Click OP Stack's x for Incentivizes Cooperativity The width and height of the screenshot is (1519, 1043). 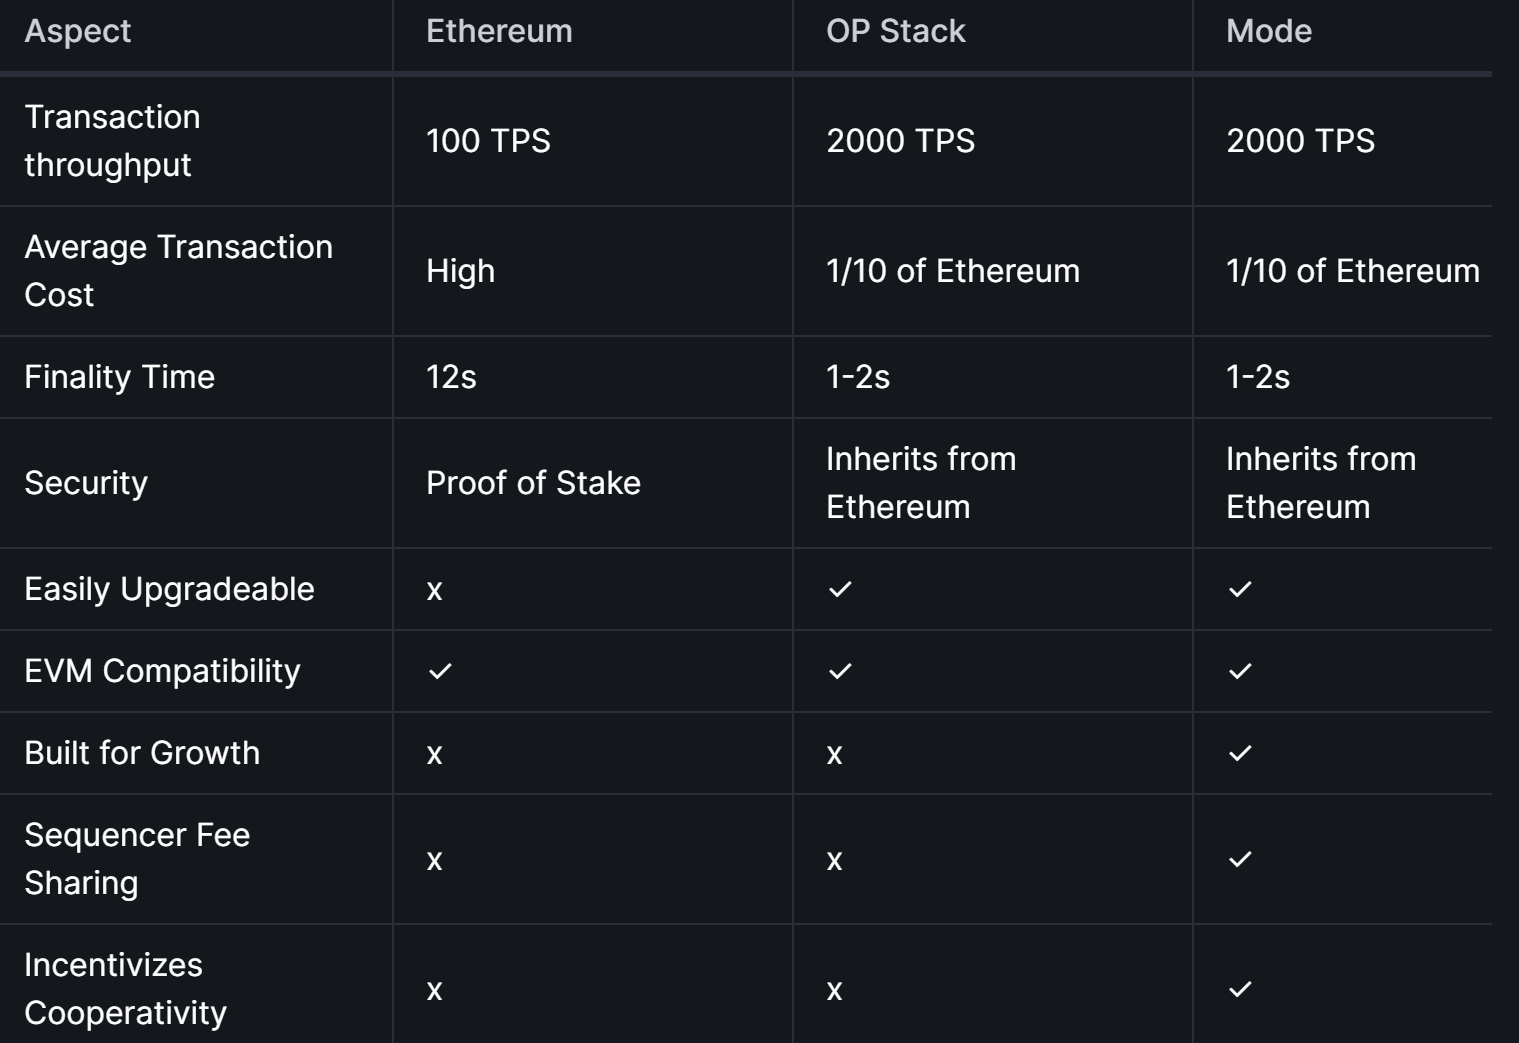click(x=834, y=990)
